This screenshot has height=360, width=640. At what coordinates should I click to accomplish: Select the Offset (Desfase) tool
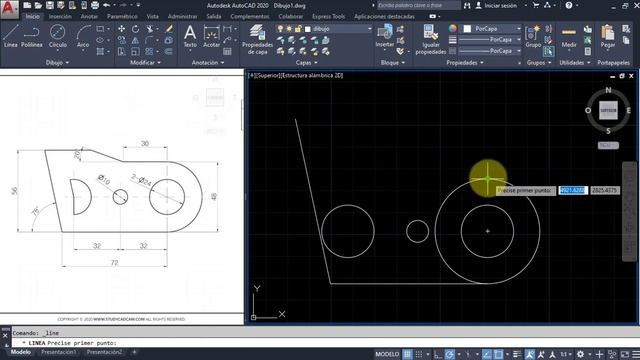pos(169,51)
